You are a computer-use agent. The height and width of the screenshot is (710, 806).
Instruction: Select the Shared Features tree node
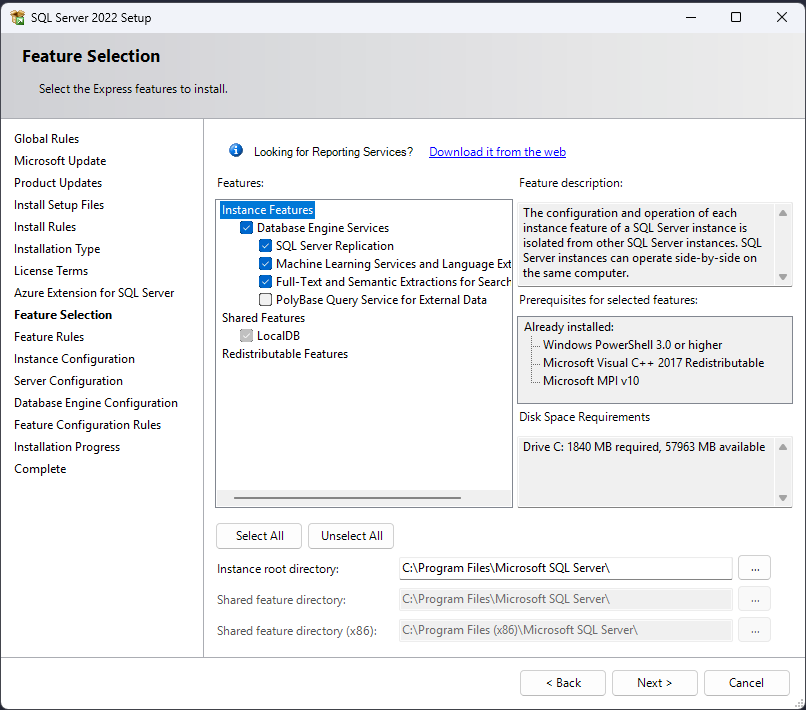tap(263, 318)
